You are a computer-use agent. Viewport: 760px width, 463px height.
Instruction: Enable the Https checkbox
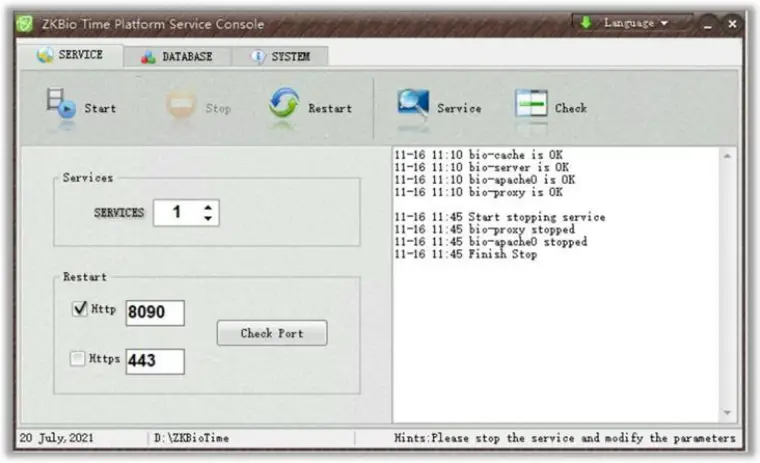coord(78,359)
